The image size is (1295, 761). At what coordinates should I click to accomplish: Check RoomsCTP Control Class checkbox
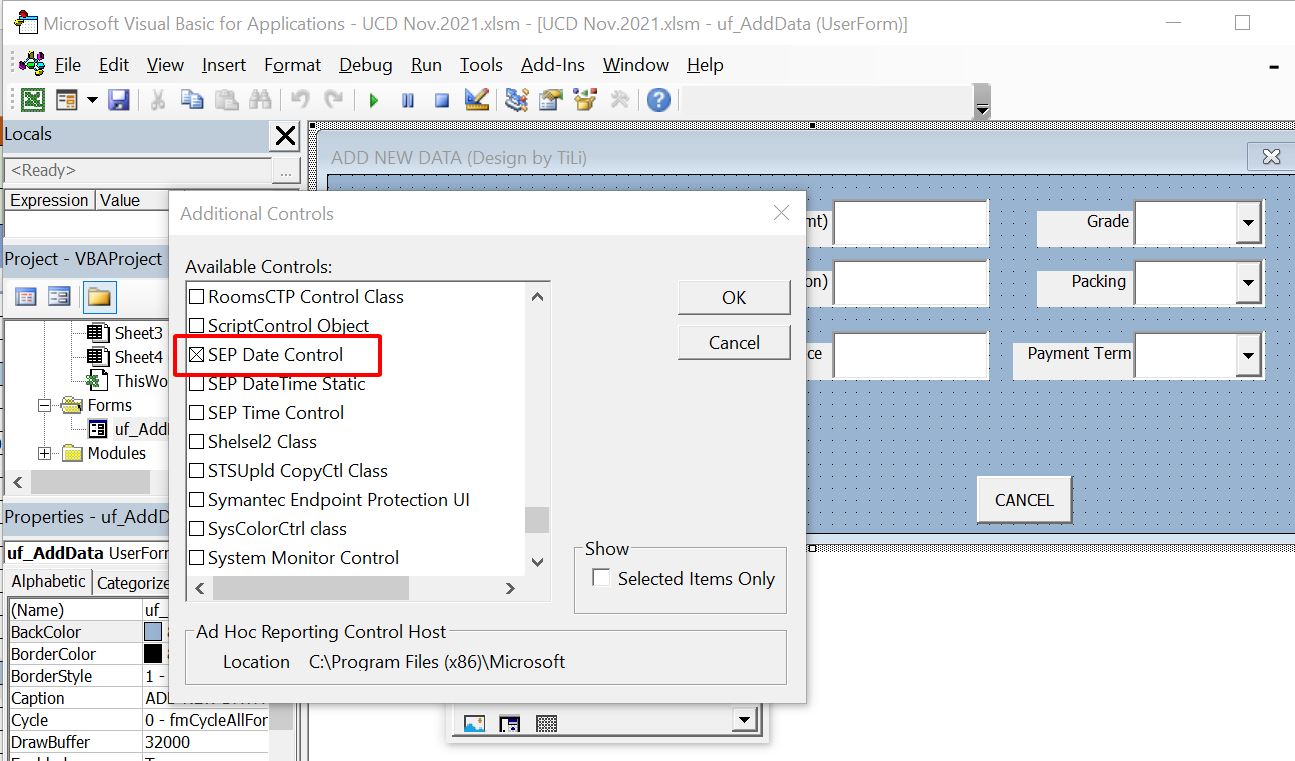point(197,297)
